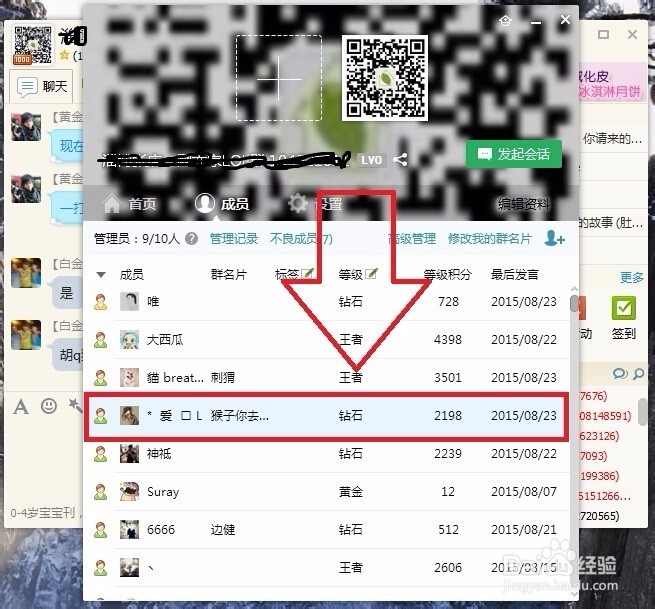Open emoji picker in chat window

point(49,406)
